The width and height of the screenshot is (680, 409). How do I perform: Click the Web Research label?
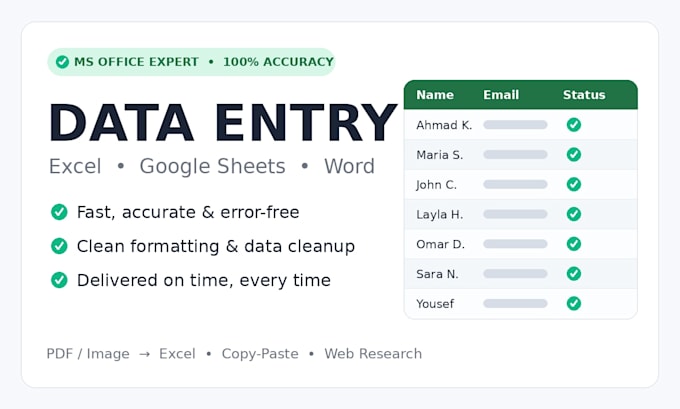click(373, 353)
